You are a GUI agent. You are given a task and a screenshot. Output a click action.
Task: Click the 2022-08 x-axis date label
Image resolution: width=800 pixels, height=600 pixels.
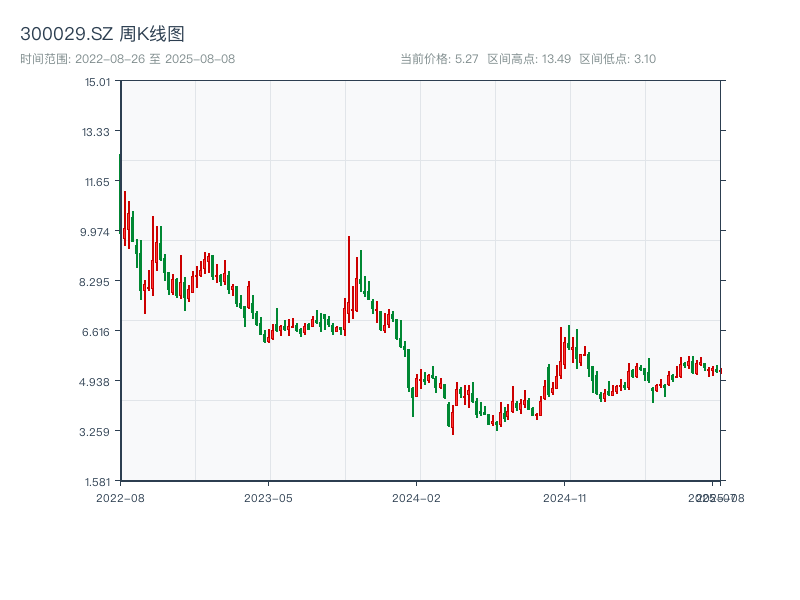click(x=120, y=497)
